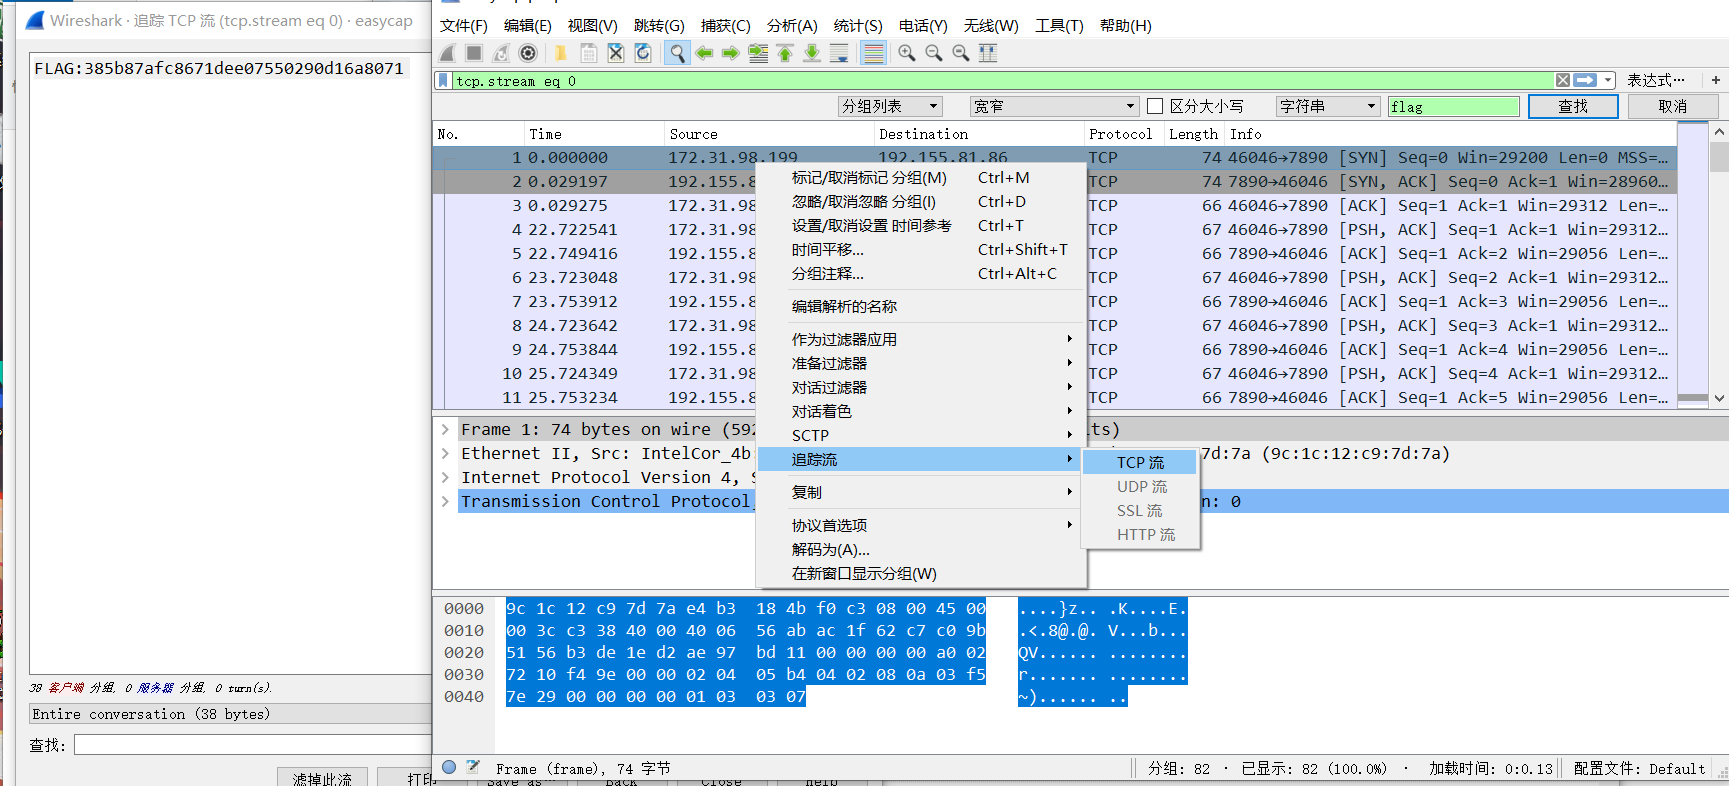Click the Find button in search bar
The image size is (1729, 786).
click(1573, 106)
